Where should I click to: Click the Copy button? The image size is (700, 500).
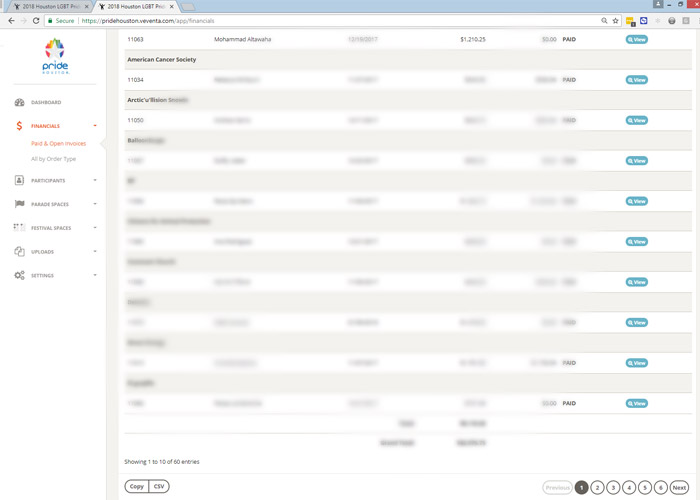click(x=137, y=487)
